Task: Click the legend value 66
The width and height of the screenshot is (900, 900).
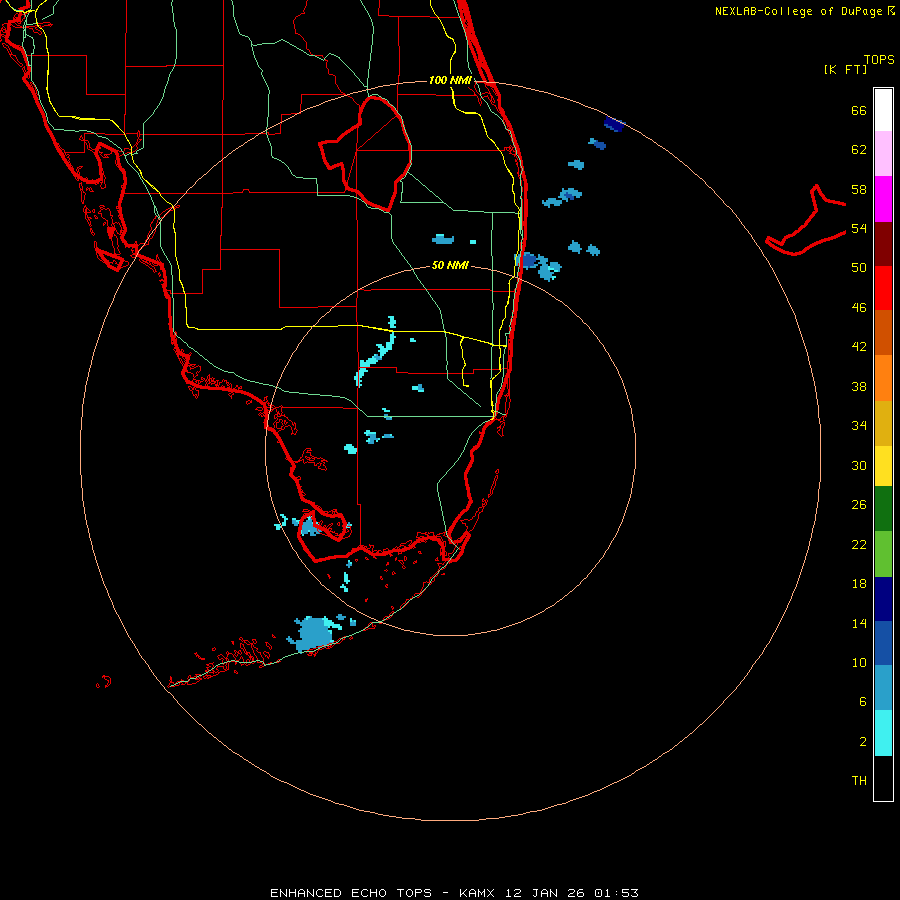Action: (x=859, y=110)
